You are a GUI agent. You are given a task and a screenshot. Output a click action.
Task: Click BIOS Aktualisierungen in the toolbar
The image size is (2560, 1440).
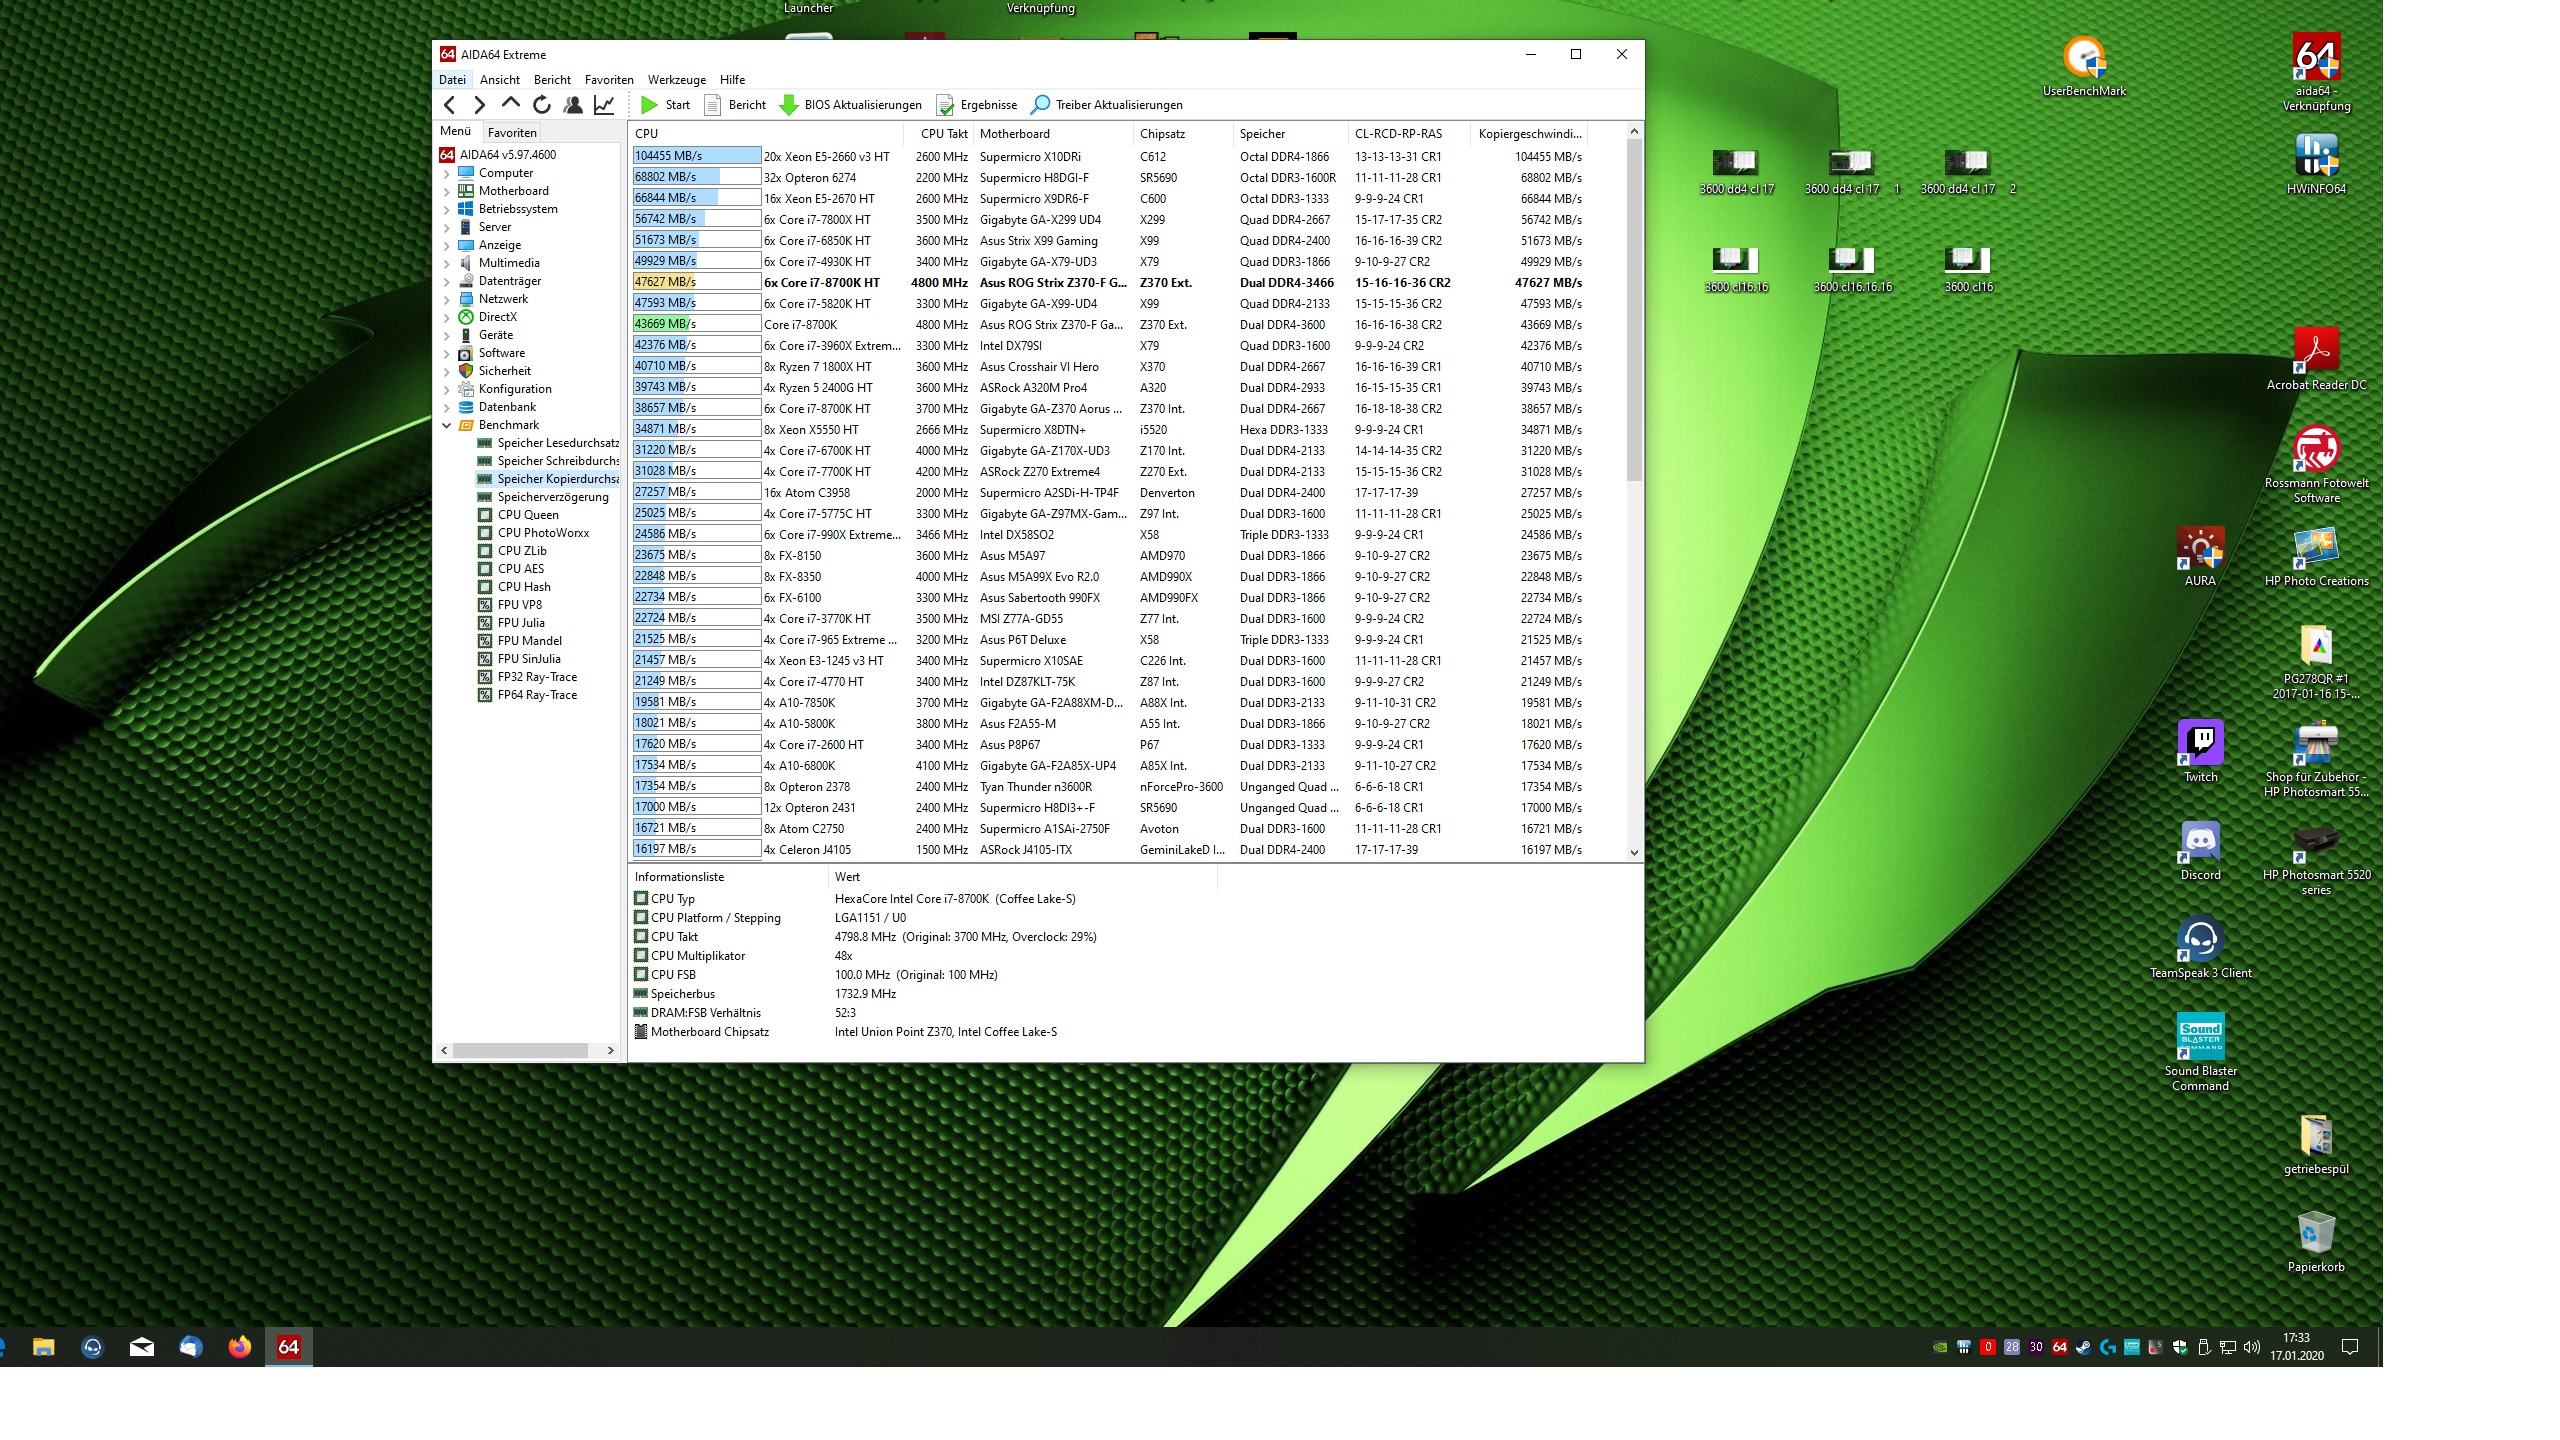click(851, 105)
